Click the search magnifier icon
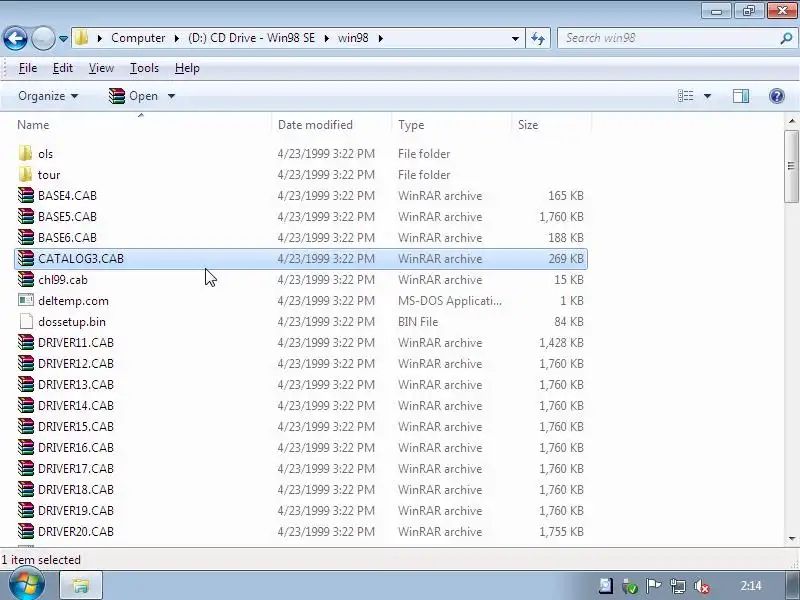Screen dimensions: 800x600 (786, 38)
